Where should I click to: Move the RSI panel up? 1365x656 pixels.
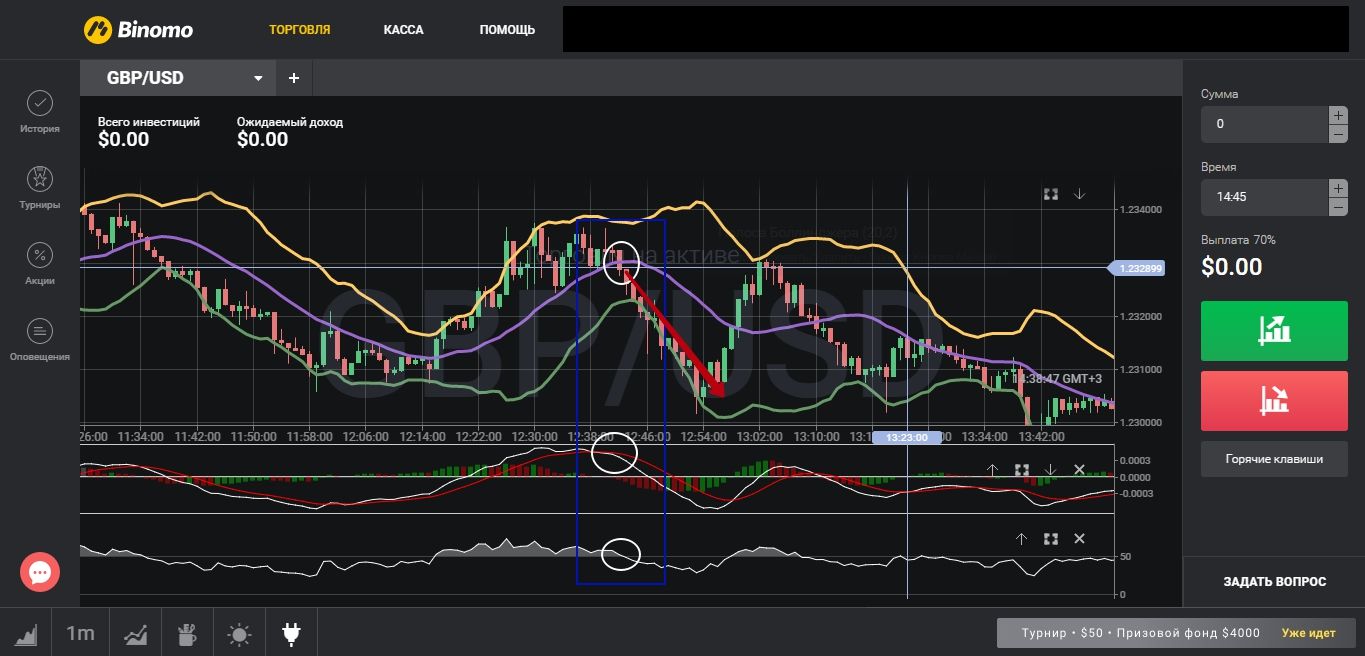[x=1021, y=539]
